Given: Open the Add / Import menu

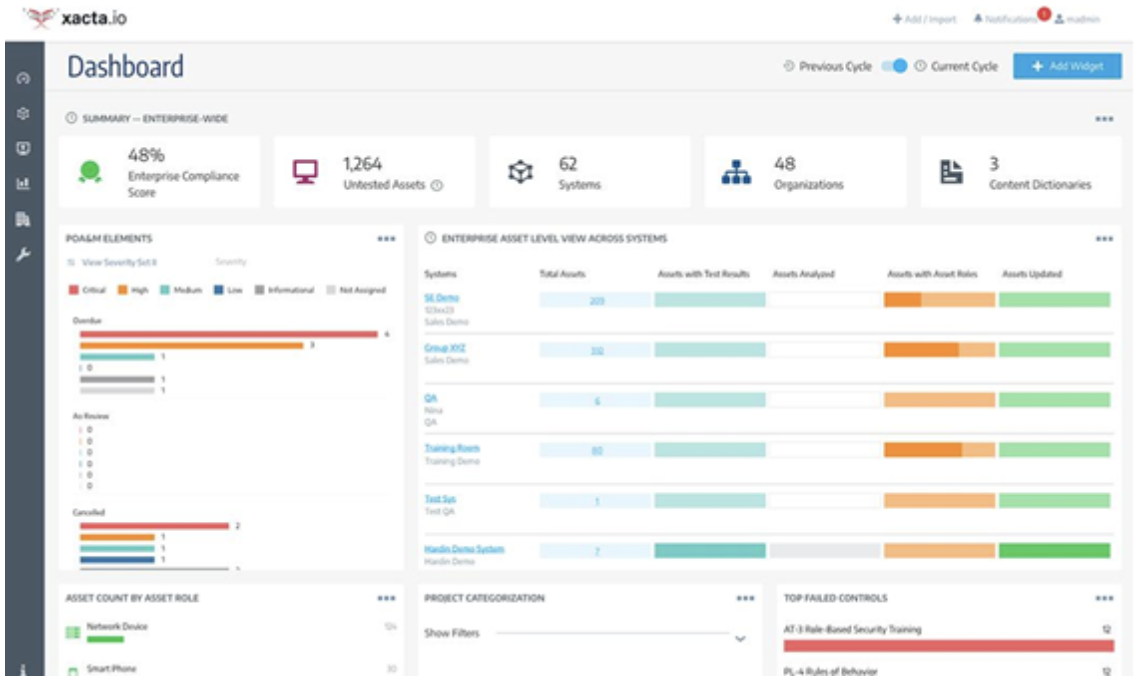Looking at the screenshot, I should pyautogui.click(x=924, y=19).
